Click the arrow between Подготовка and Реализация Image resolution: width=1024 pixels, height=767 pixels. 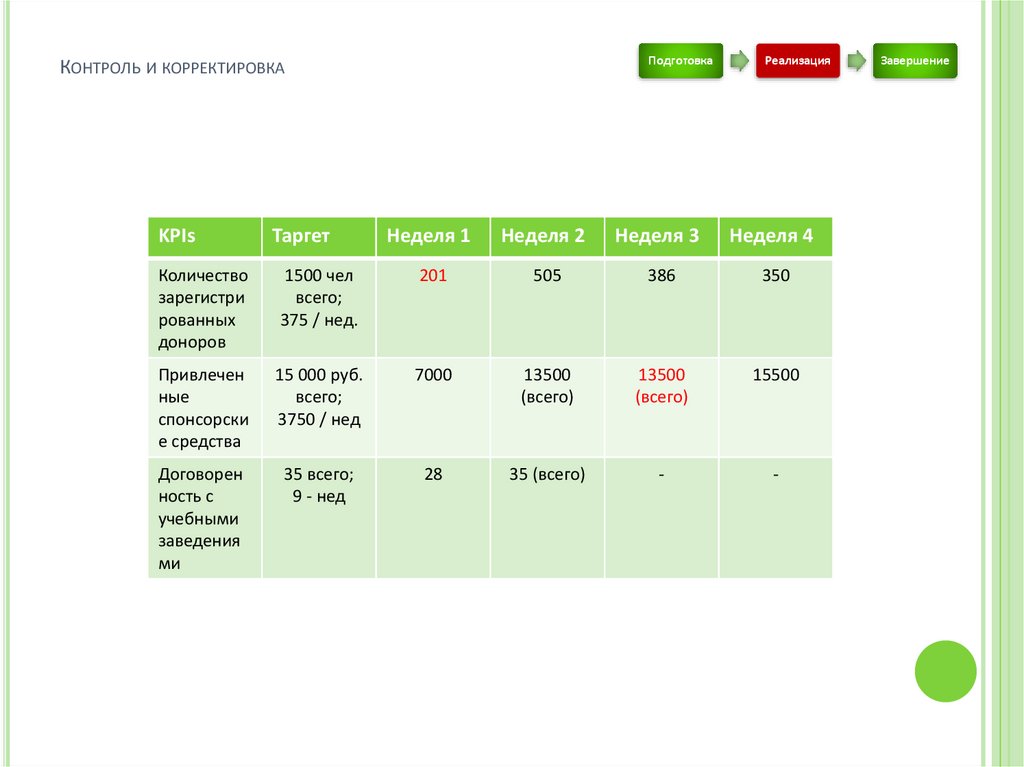[x=739, y=61]
